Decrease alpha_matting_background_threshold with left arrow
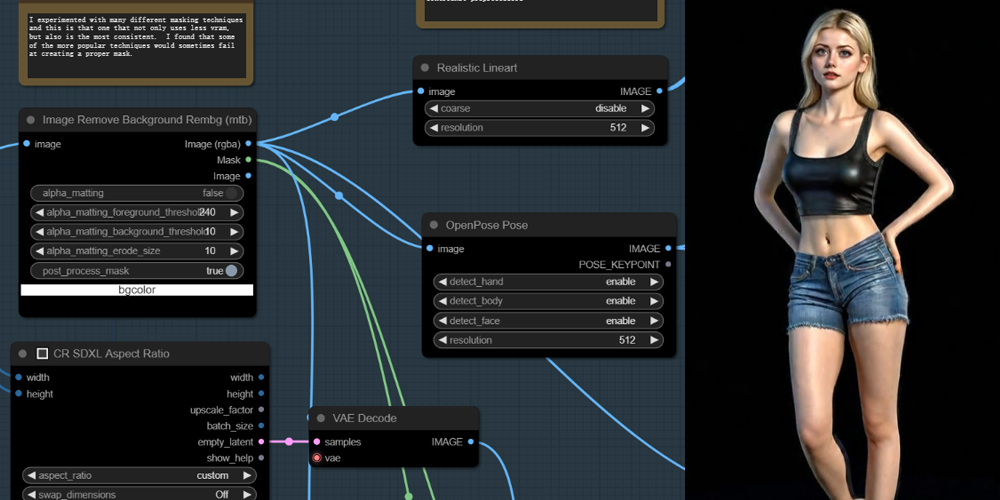This screenshot has height=500, width=1000. click(x=40, y=232)
